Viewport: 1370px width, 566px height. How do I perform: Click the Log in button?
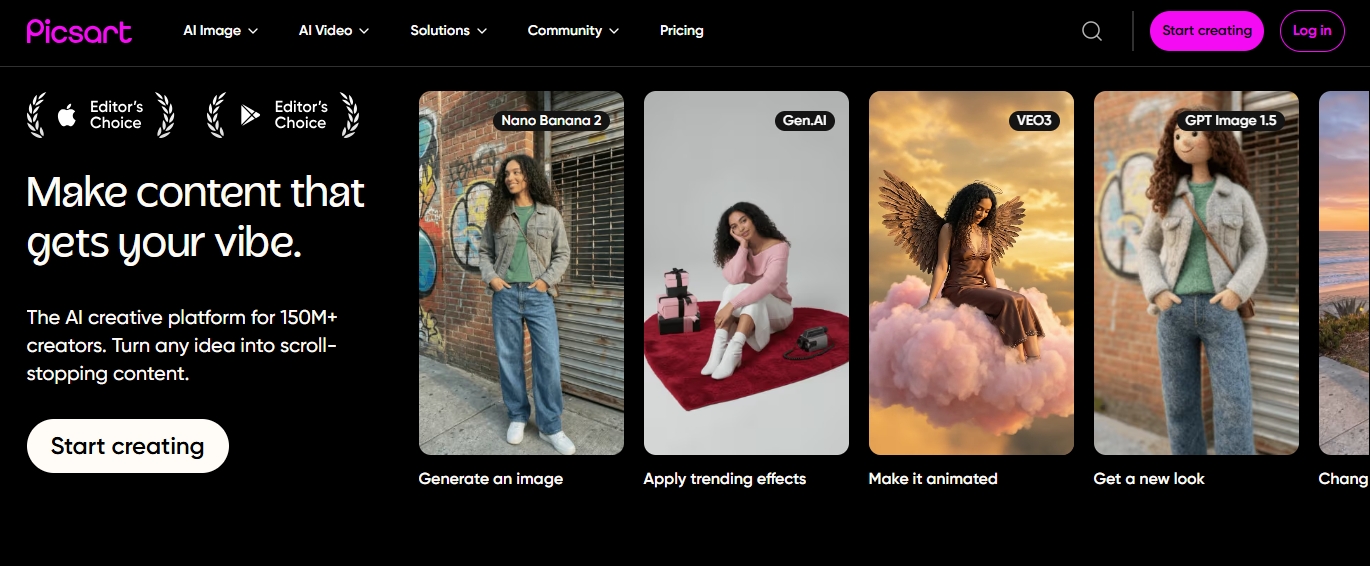click(1312, 31)
